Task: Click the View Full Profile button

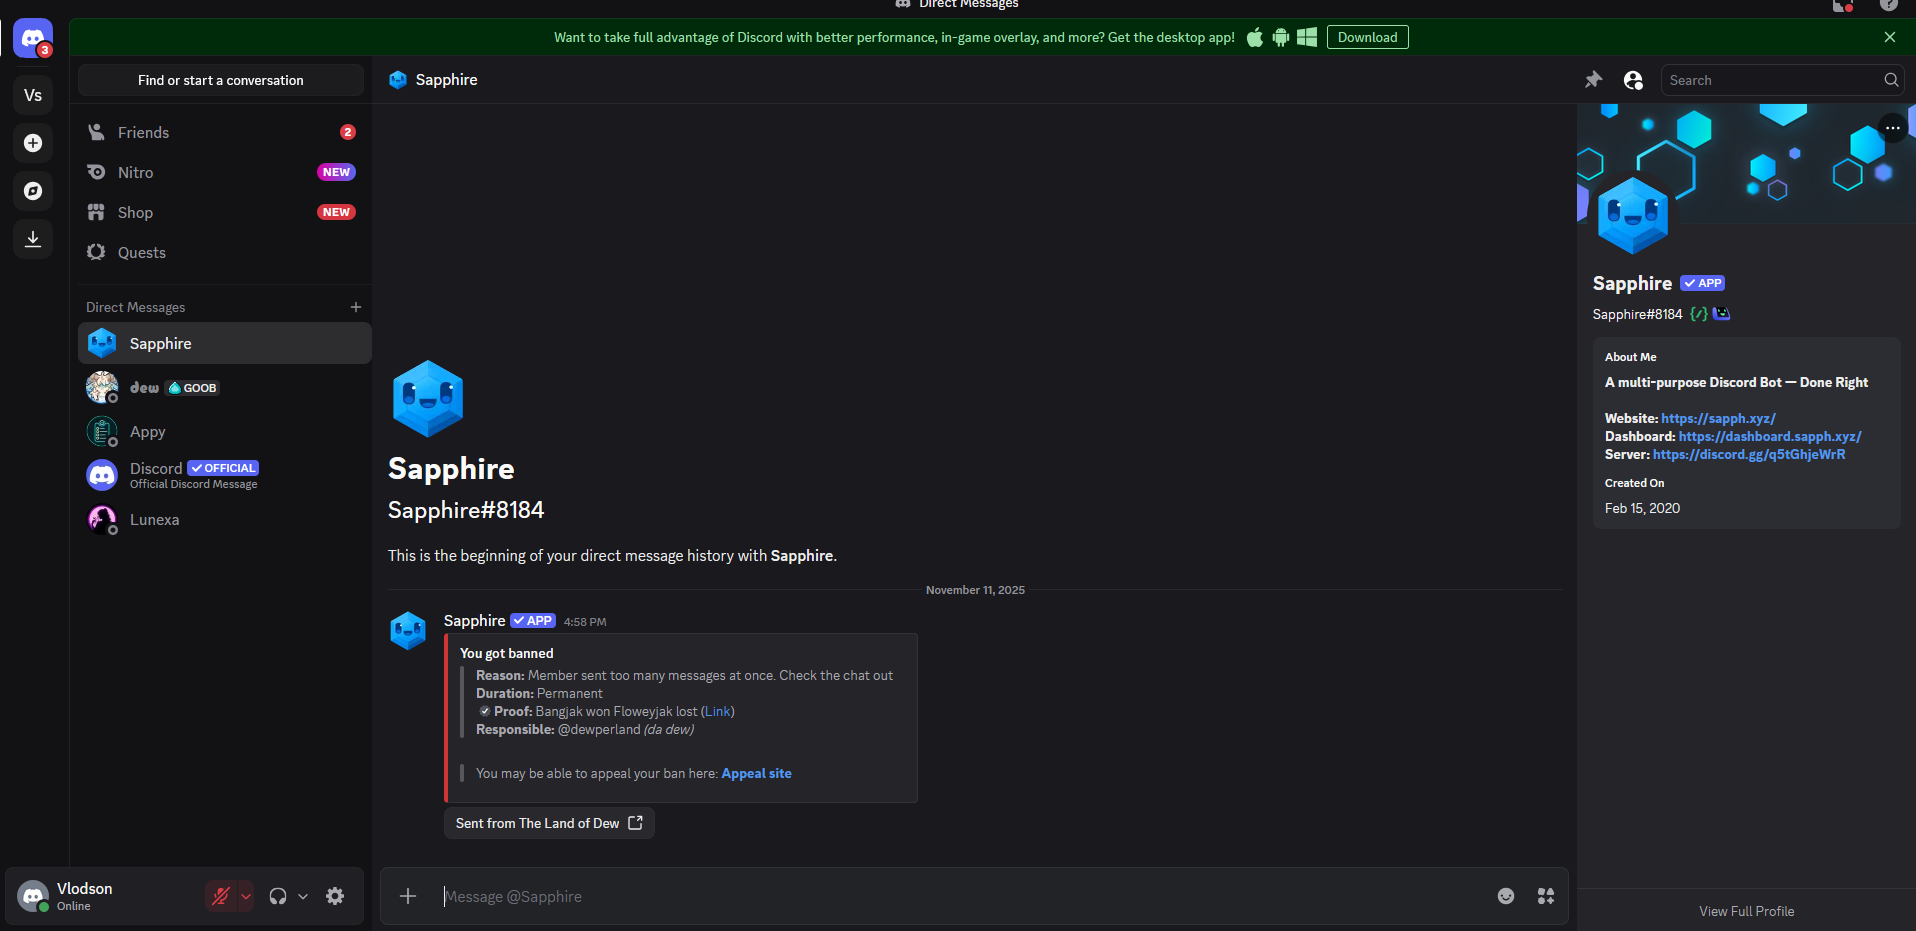Action: 1746,911
